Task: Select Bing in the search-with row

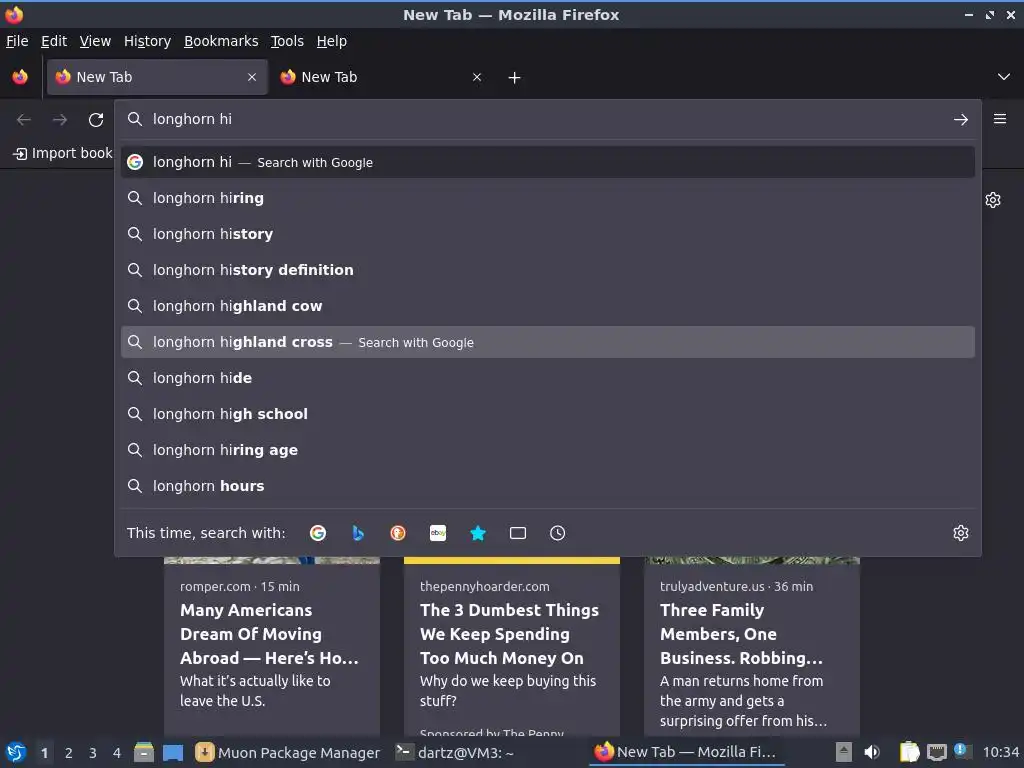Action: click(x=358, y=533)
